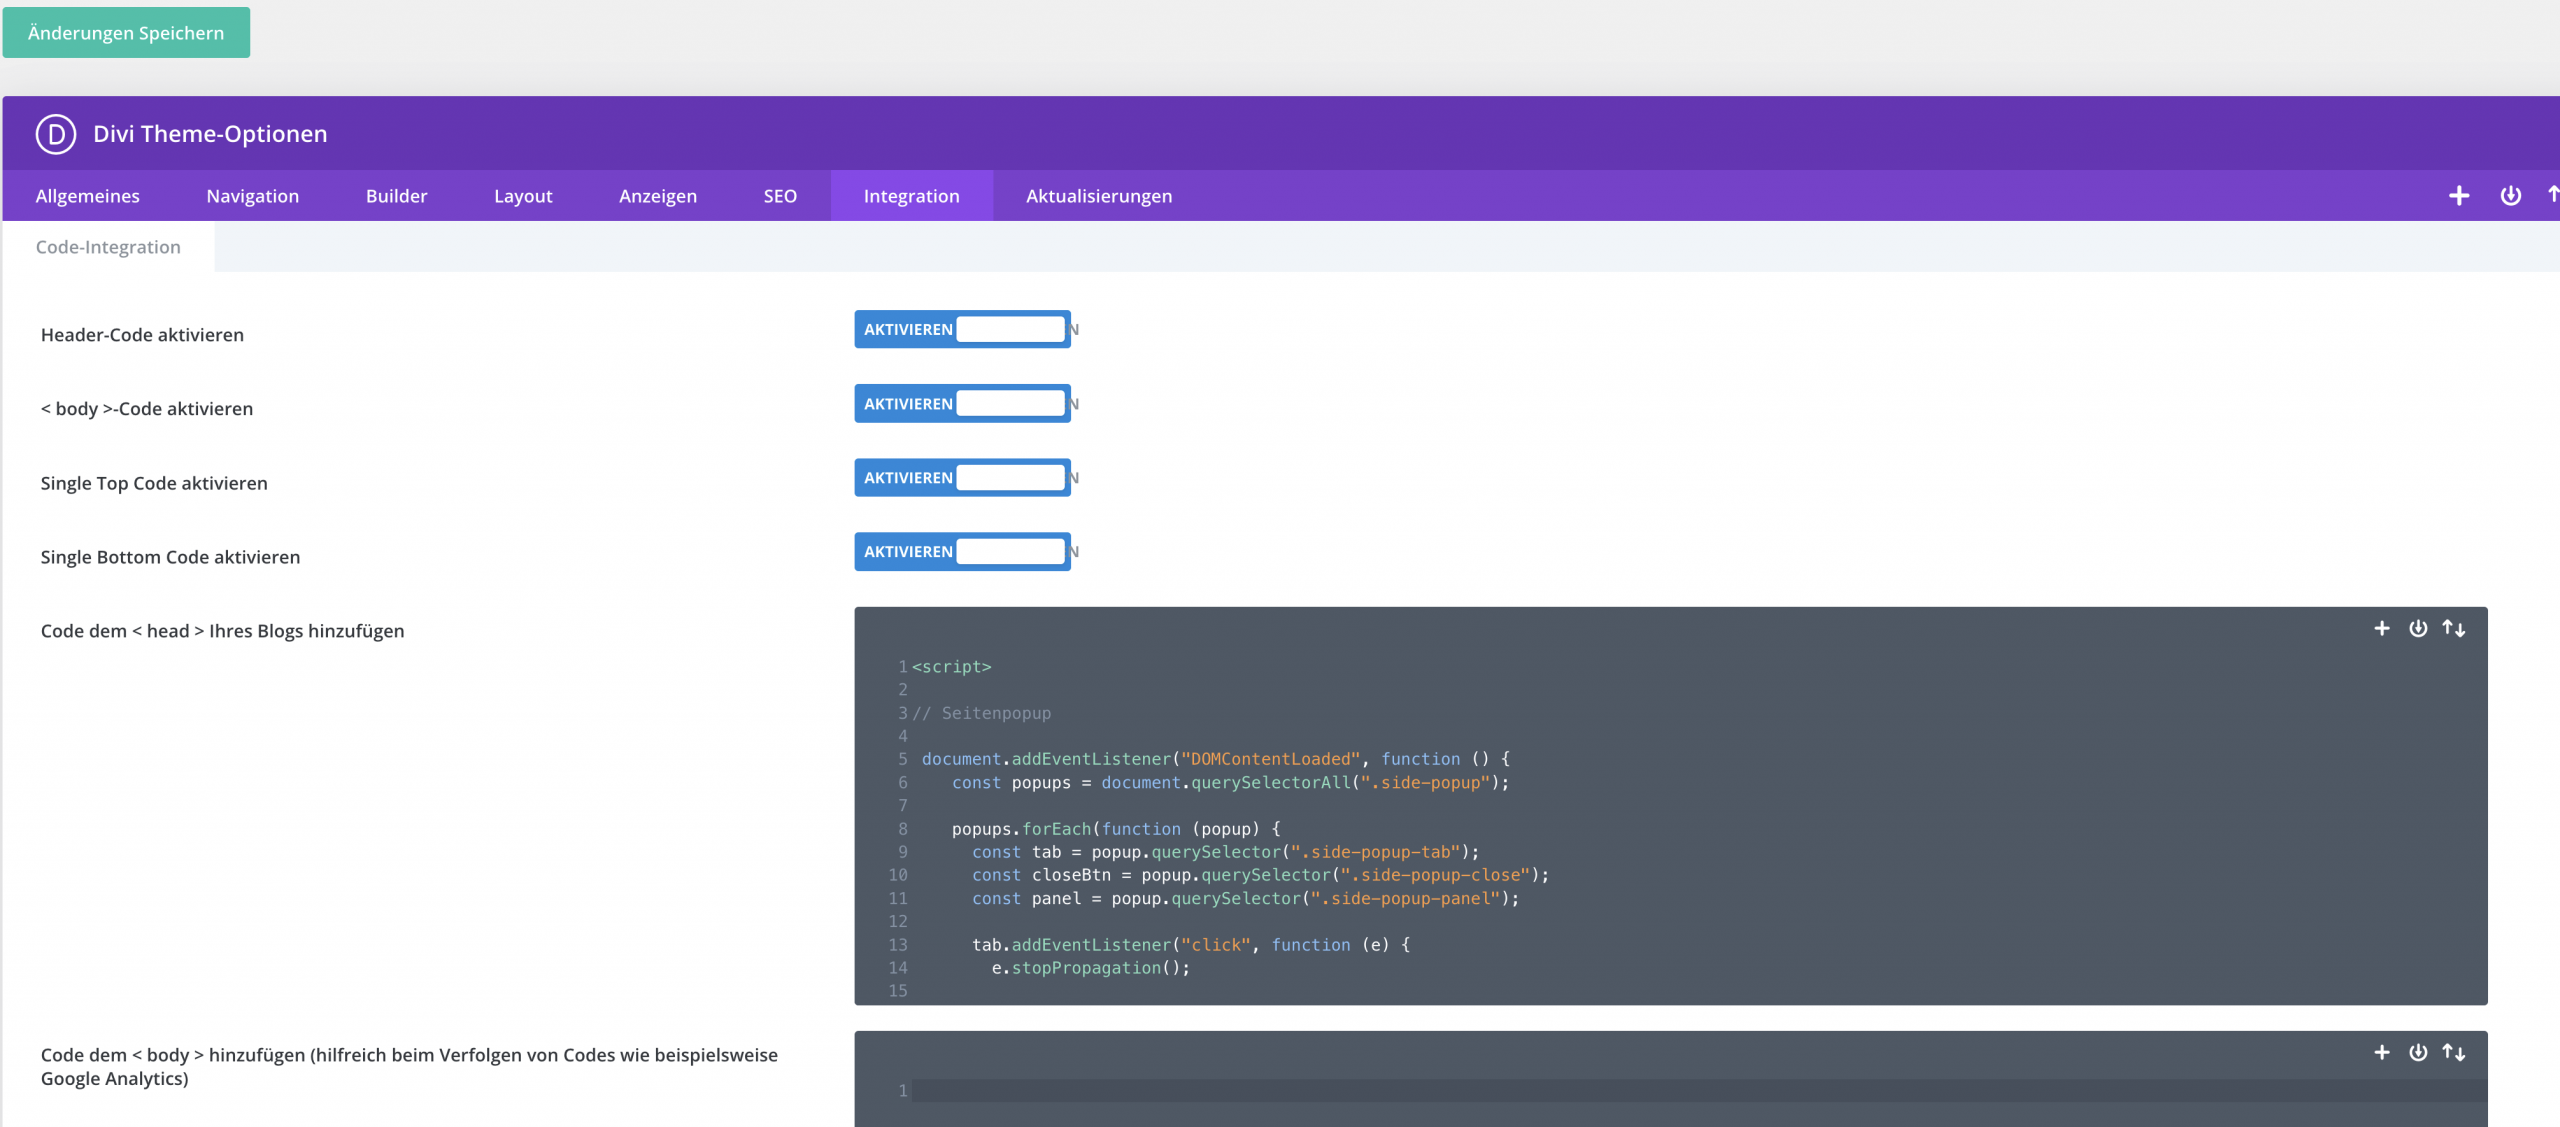
Task: Toggle Header-Code aktivieren switch
Action: [x=962, y=330]
